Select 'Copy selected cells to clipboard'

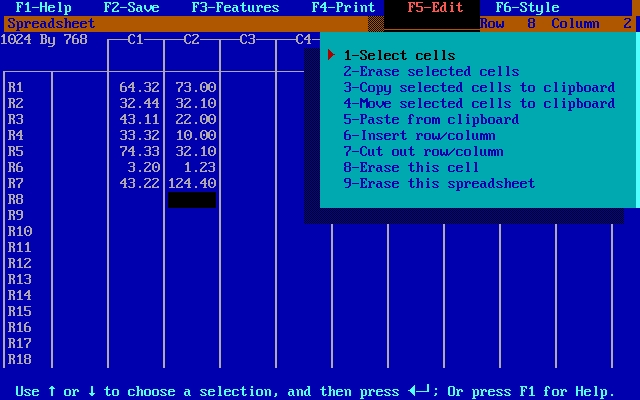tap(479, 88)
